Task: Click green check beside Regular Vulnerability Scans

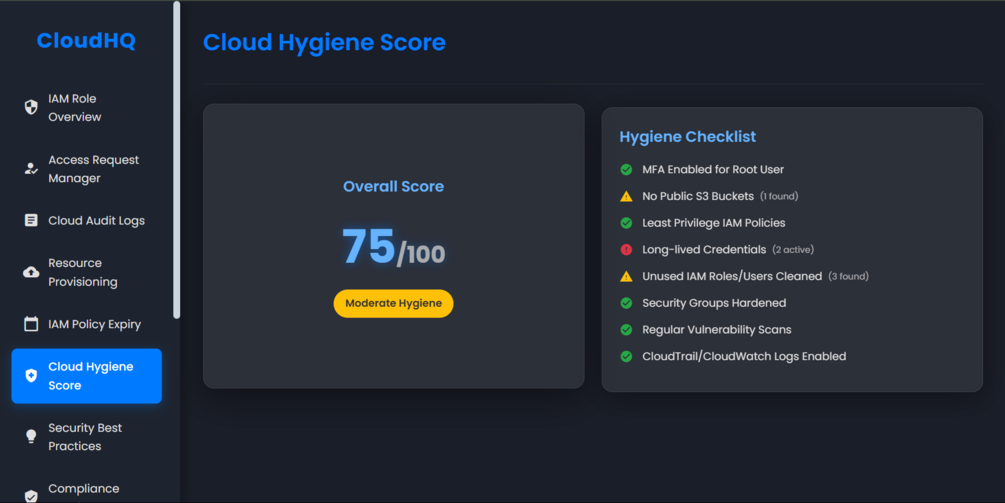Action: coord(626,330)
